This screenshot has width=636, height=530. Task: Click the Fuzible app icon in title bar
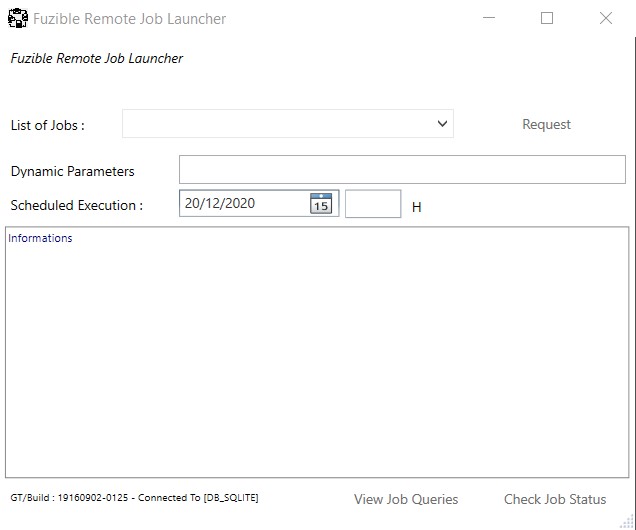tap(18, 18)
